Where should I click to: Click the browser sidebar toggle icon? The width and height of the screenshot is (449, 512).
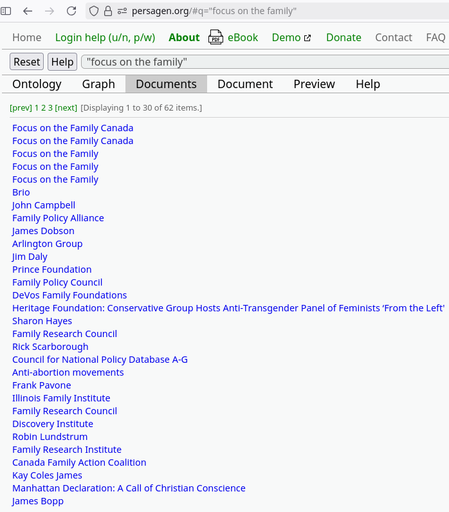tap(6, 11)
